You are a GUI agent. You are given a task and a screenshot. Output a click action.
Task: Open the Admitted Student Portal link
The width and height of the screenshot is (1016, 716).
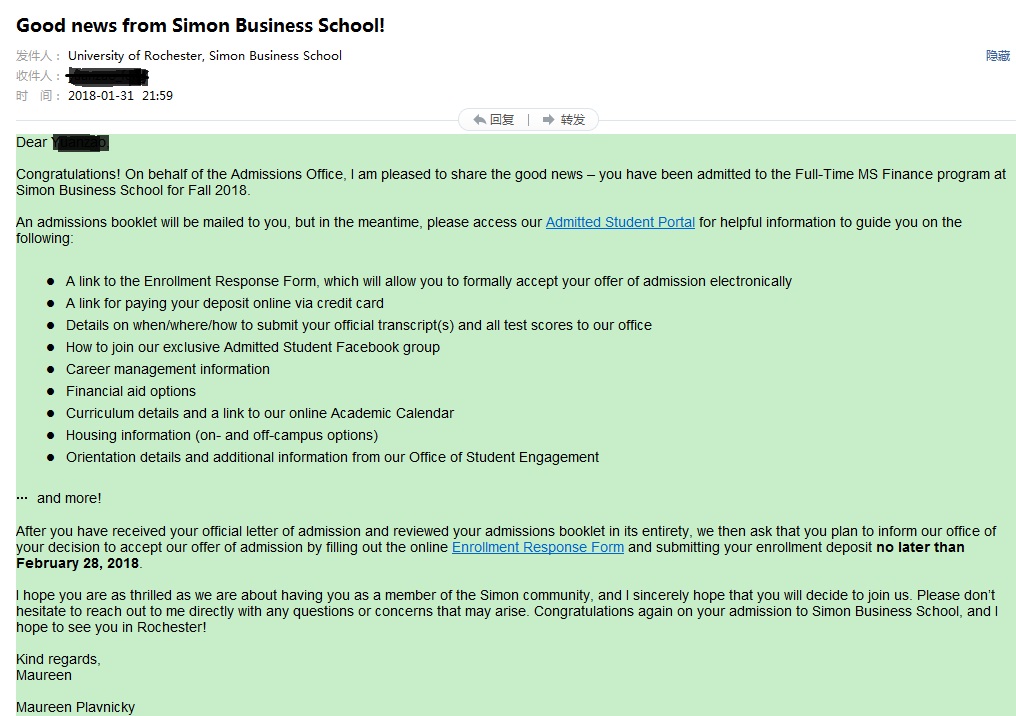point(620,222)
